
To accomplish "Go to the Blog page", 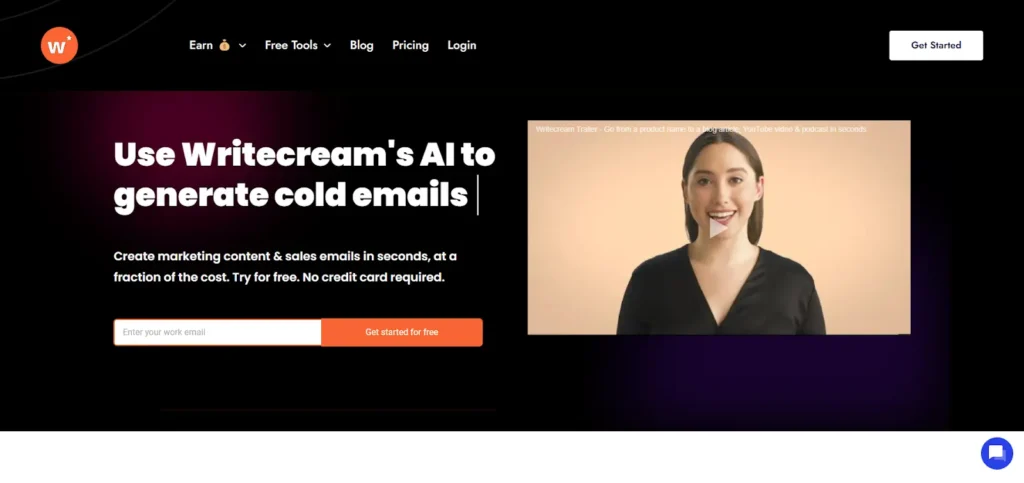I will (361, 45).
